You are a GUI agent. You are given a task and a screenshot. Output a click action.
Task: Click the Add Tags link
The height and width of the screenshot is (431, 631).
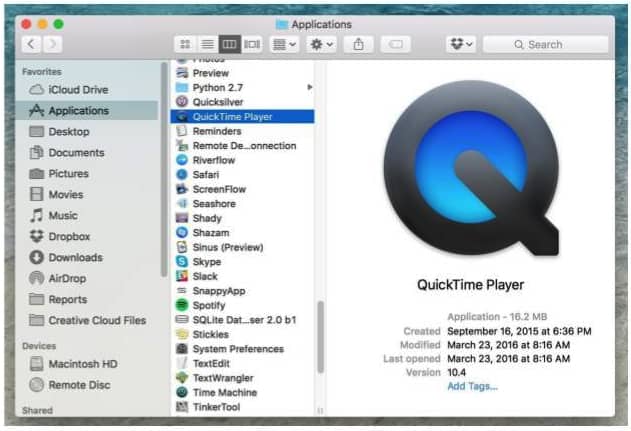pyautogui.click(x=472, y=386)
